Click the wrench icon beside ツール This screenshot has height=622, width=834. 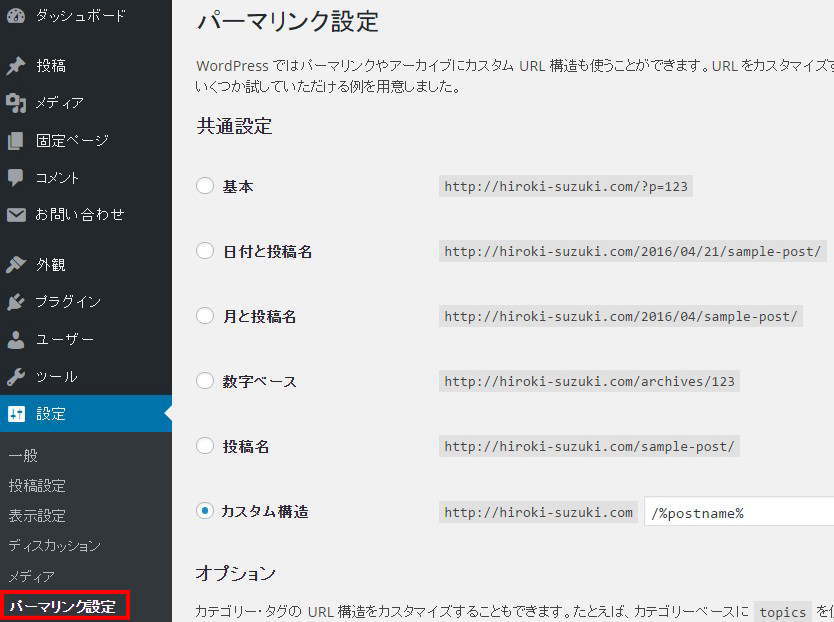16,377
